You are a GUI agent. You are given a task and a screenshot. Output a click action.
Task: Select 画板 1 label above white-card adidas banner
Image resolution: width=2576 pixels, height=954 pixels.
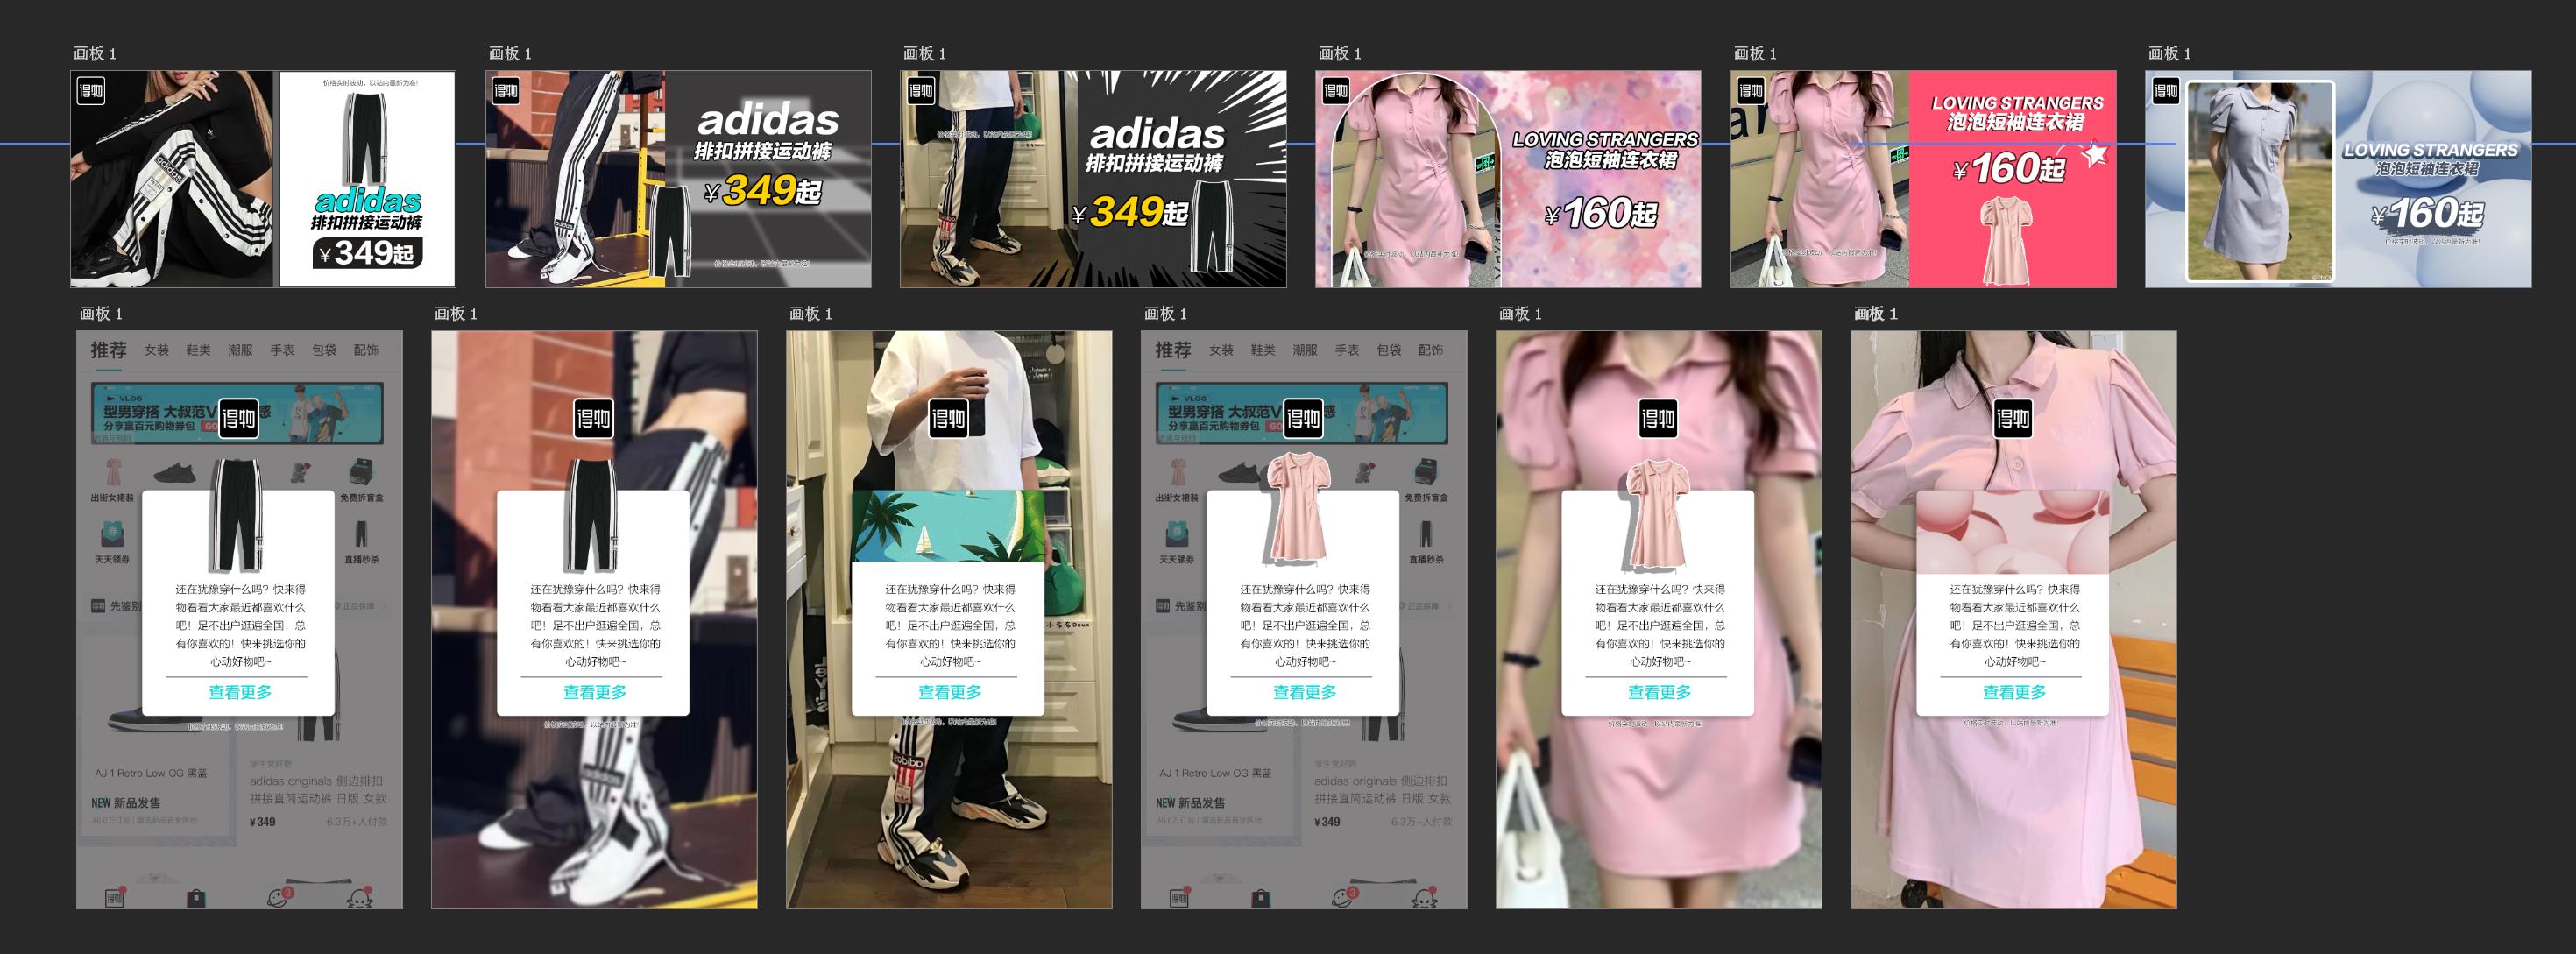pyautogui.click(x=95, y=54)
